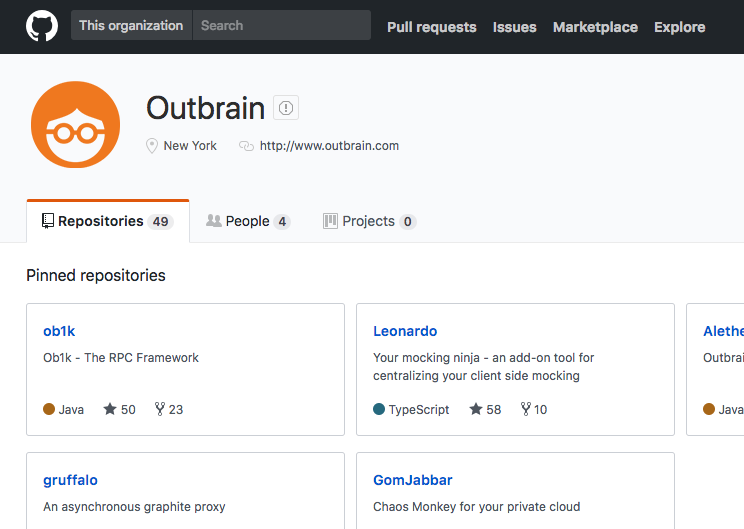Open the GomJabbar repository link

pos(413,480)
